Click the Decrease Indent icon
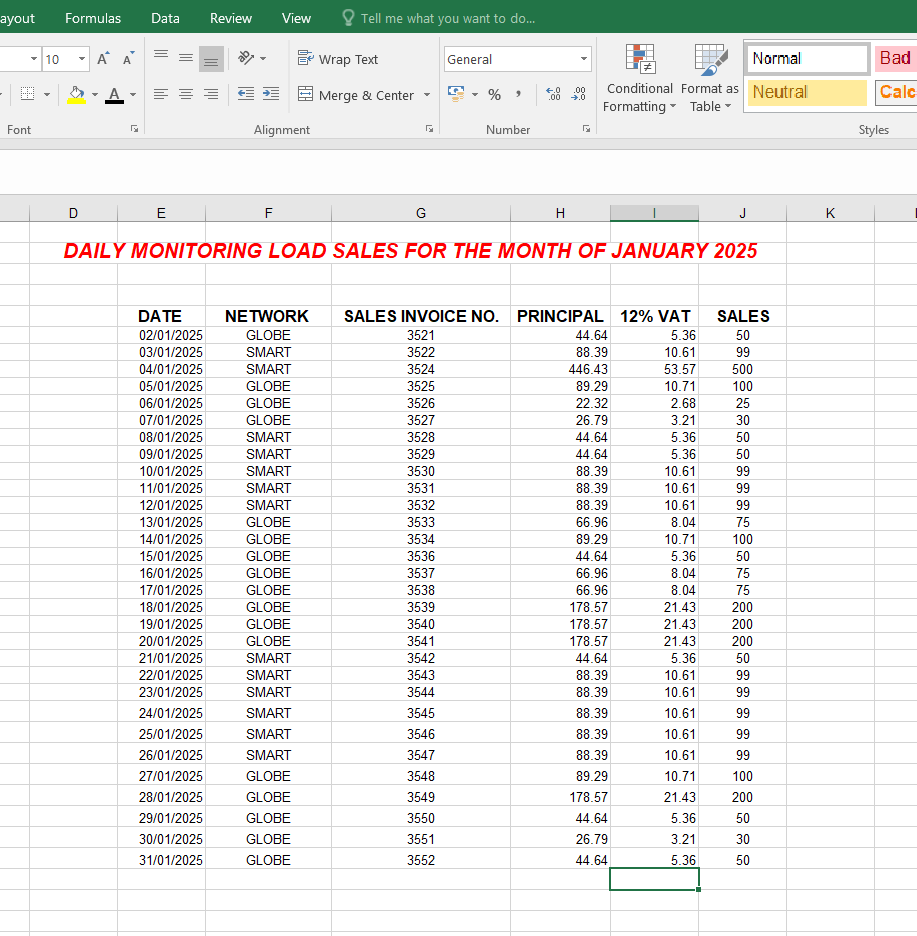Image resolution: width=917 pixels, height=936 pixels. pyautogui.click(x=246, y=94)
